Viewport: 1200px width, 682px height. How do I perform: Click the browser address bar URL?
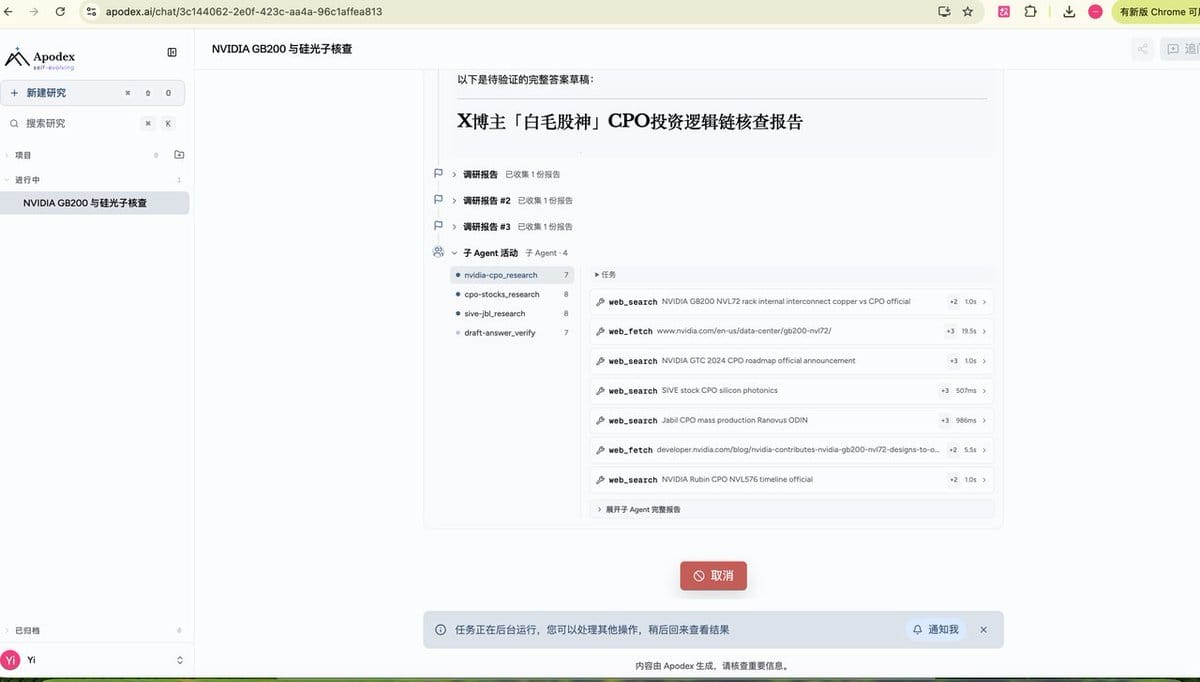click(244, 12)
